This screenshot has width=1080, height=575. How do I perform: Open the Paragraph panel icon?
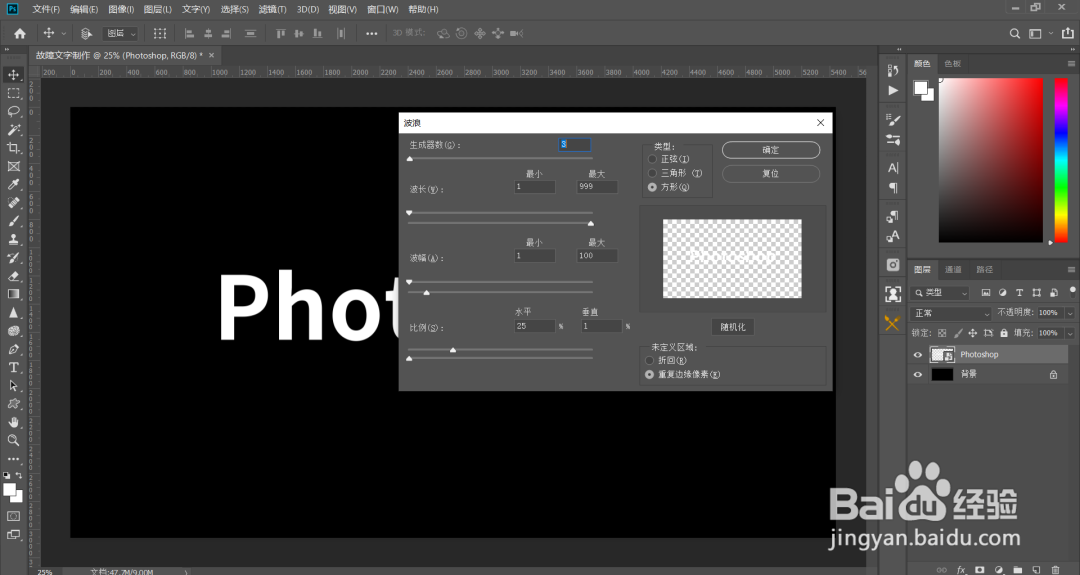point(893,188)
